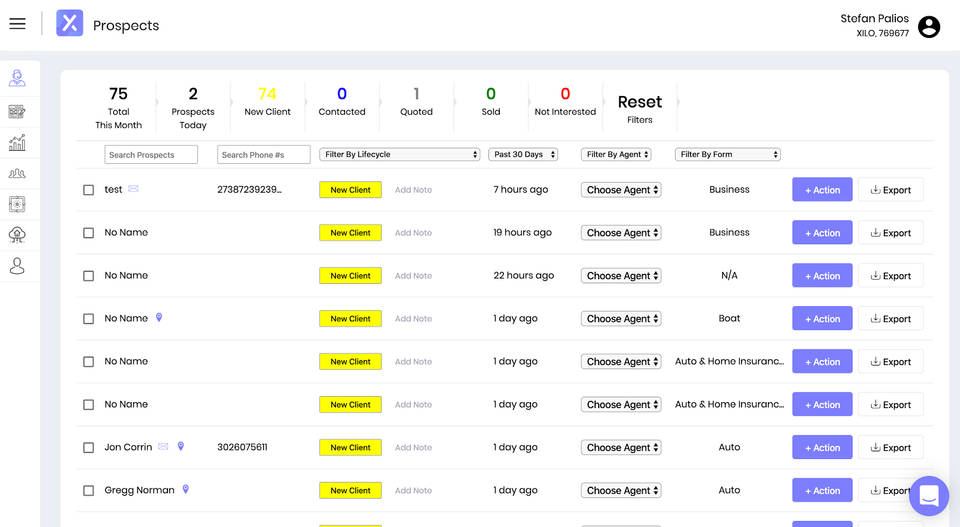Open the Filter By Agent dropdown

point(616,154)
